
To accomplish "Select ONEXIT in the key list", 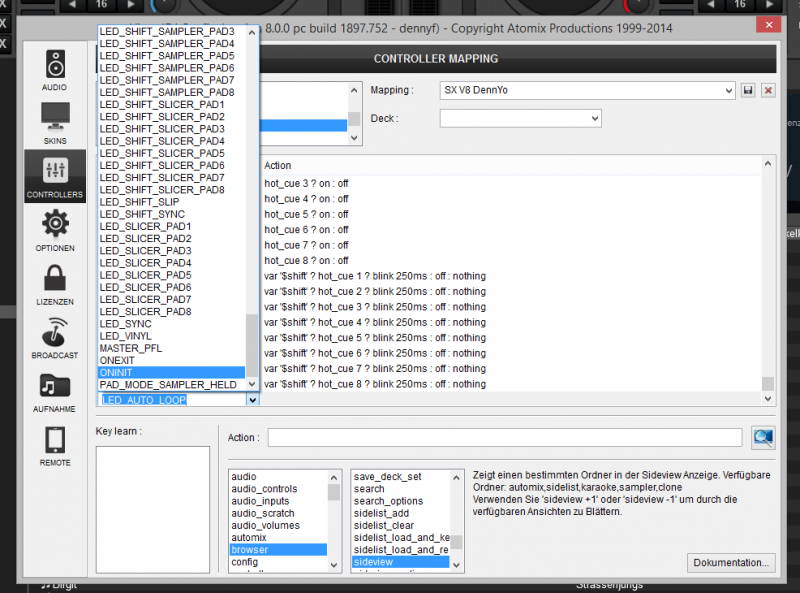I will [171, 360].
